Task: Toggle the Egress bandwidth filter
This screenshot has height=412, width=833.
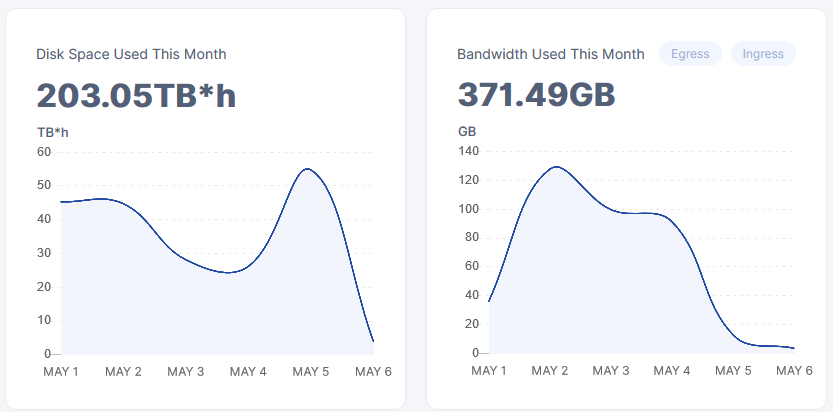Action: pos(690,54)
